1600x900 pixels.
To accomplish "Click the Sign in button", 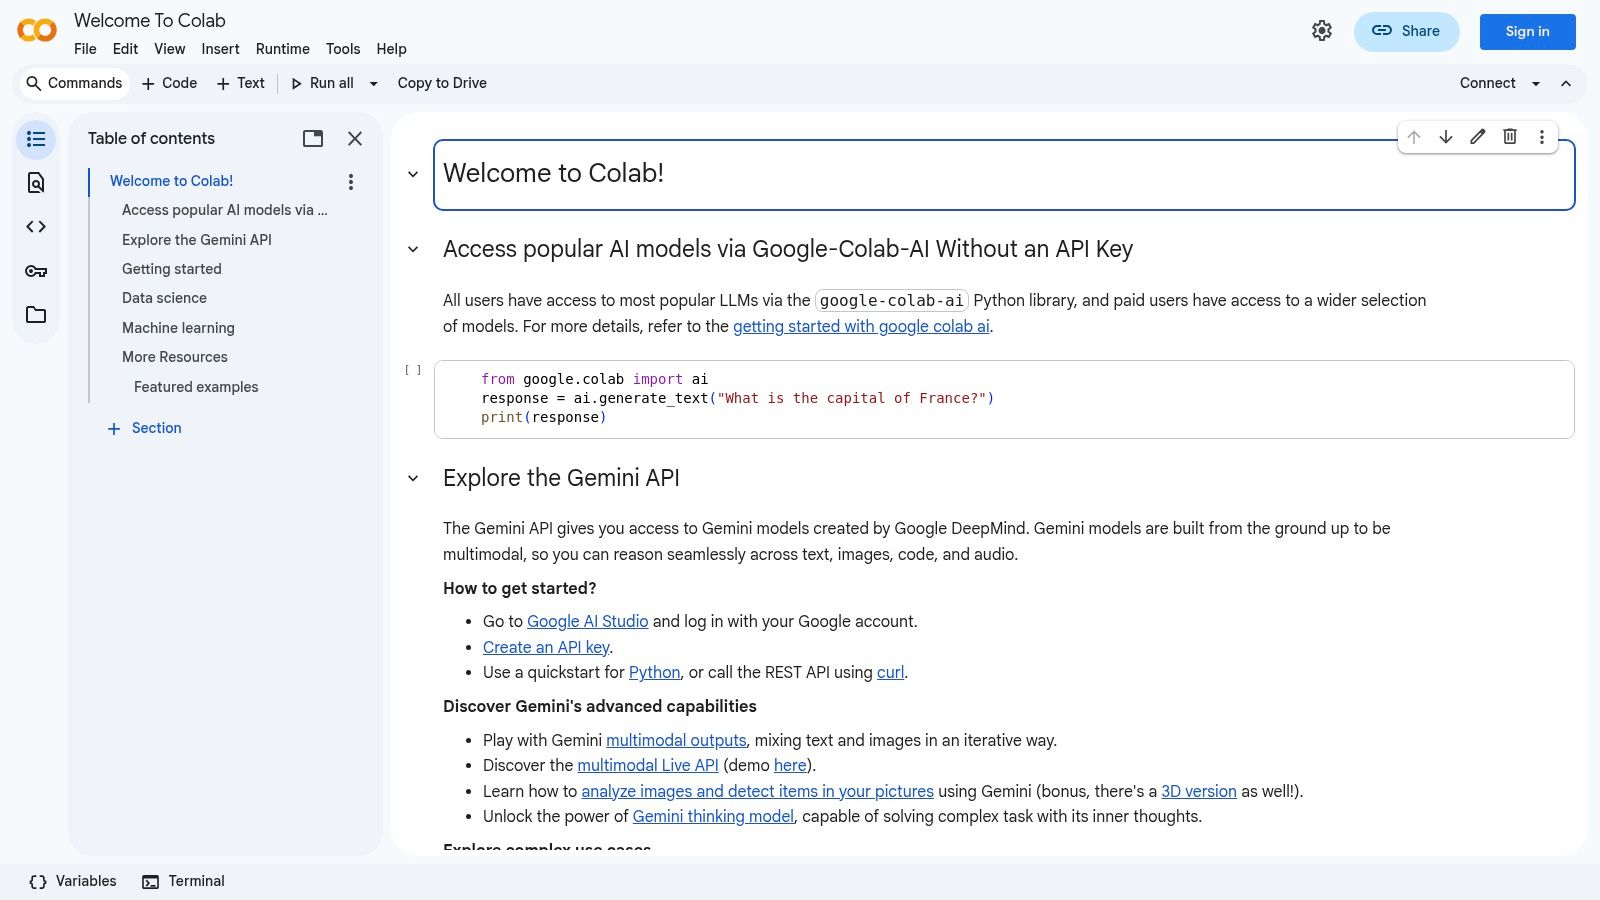I will [1527, 31].
